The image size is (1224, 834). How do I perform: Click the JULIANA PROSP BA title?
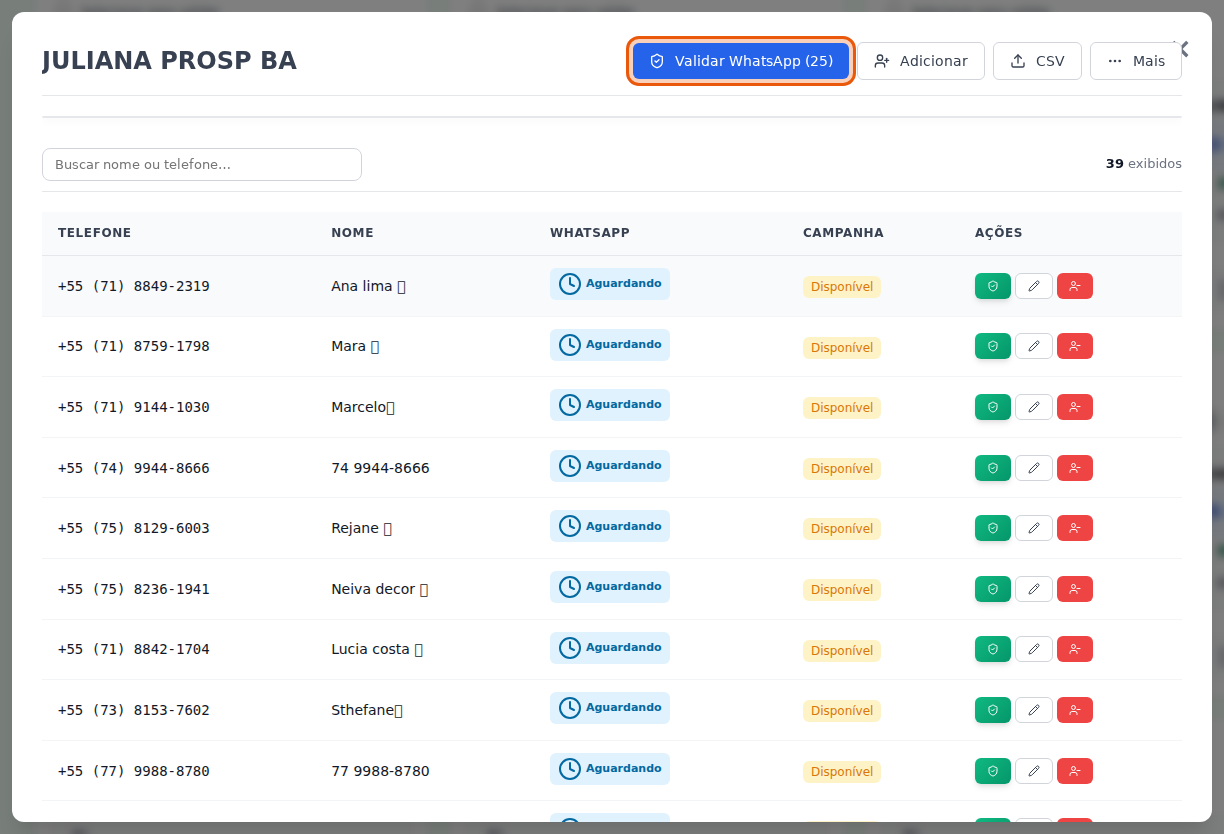(169, 61)
